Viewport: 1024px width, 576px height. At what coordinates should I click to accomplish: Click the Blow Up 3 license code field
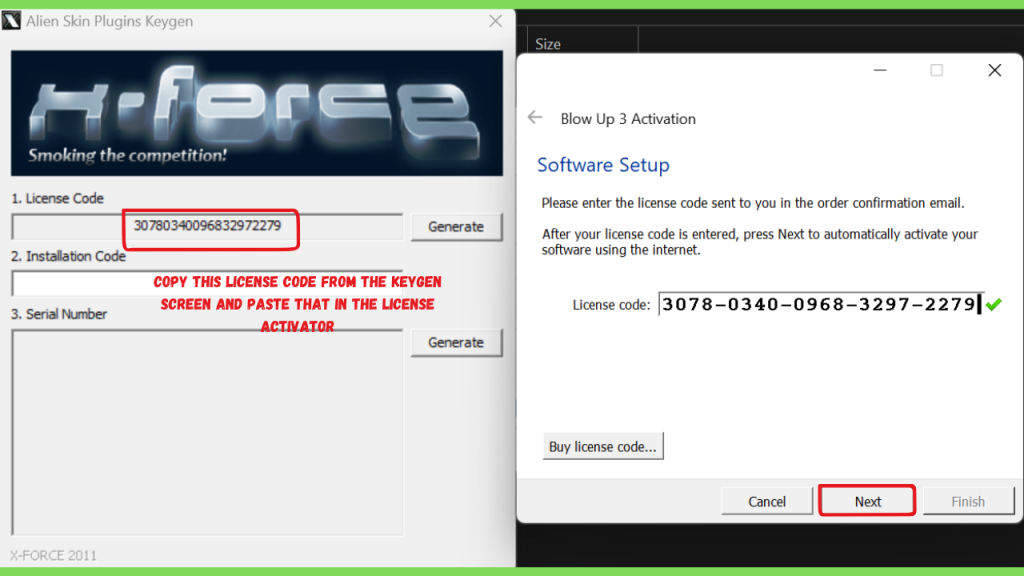821,304
